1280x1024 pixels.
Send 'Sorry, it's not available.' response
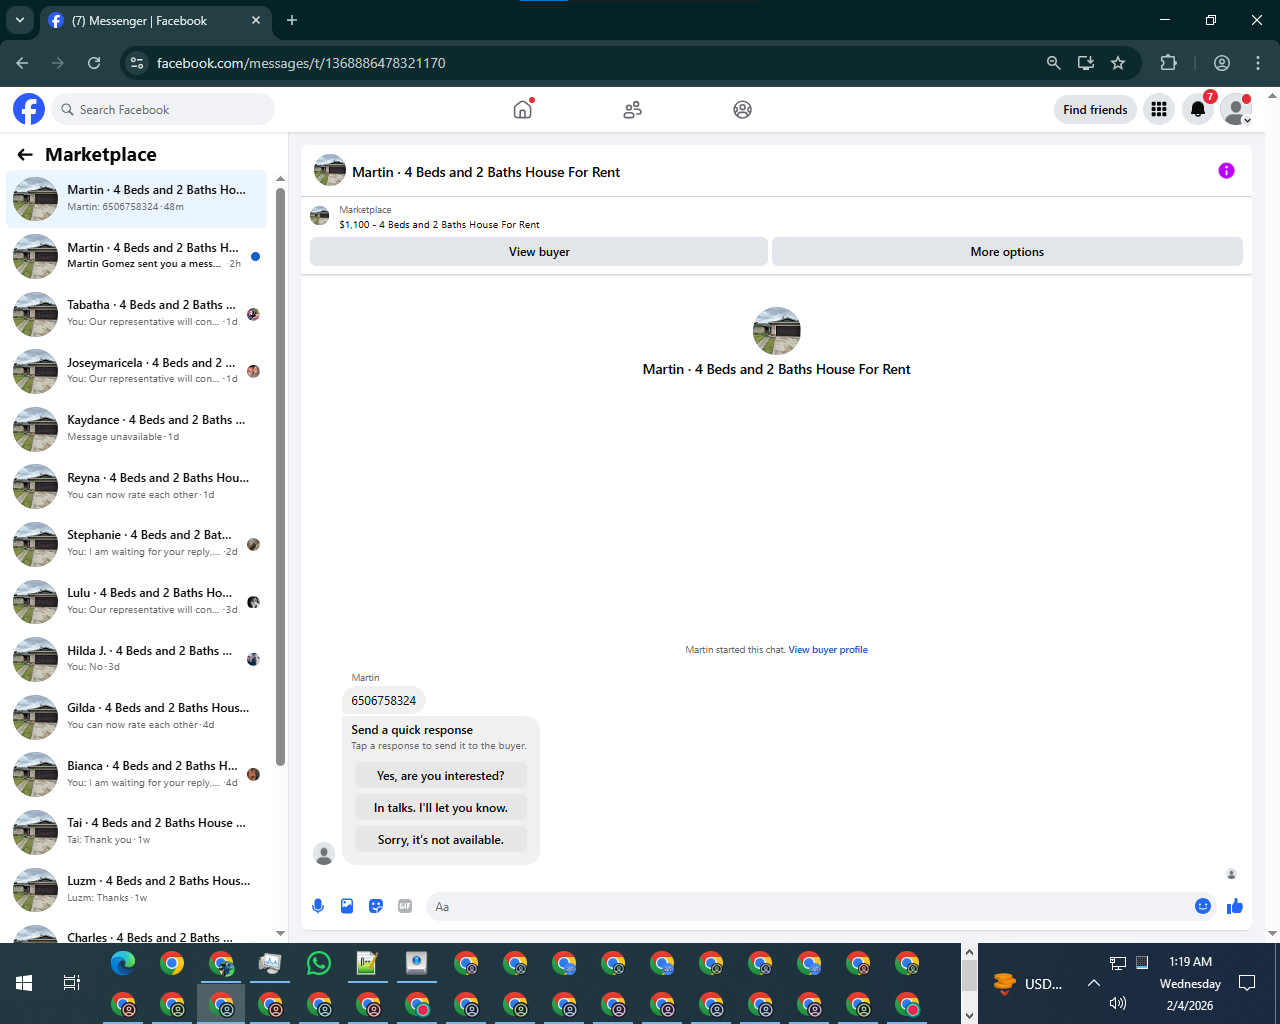(440, 840)
